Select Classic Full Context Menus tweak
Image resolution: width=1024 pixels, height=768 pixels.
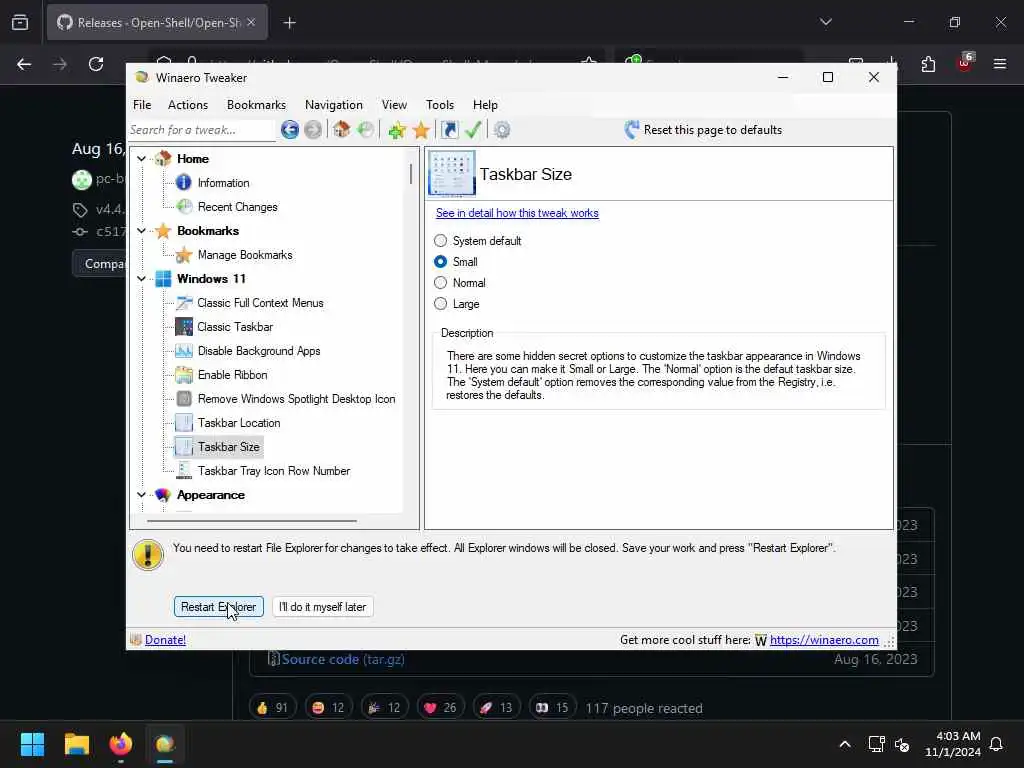[x=260, y=303]
